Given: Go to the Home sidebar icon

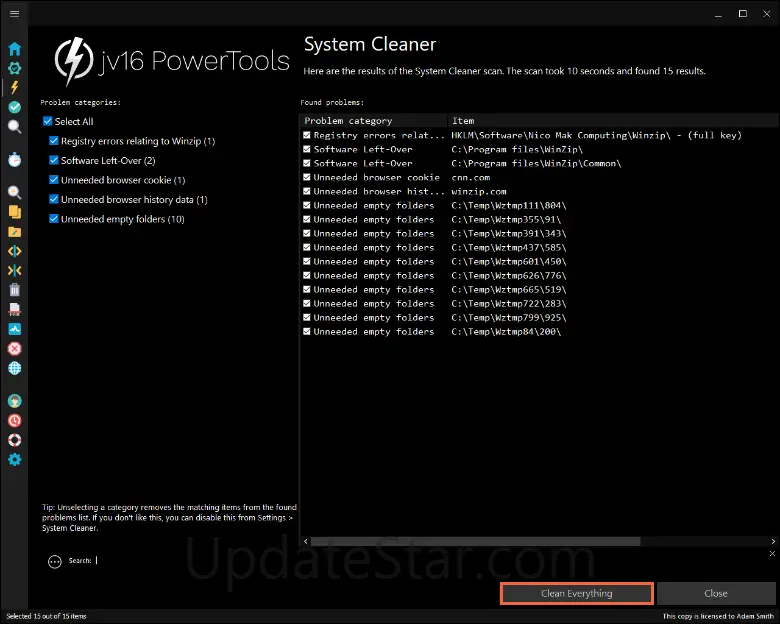Looking at the screenshot, I should (x=14, y=49).
